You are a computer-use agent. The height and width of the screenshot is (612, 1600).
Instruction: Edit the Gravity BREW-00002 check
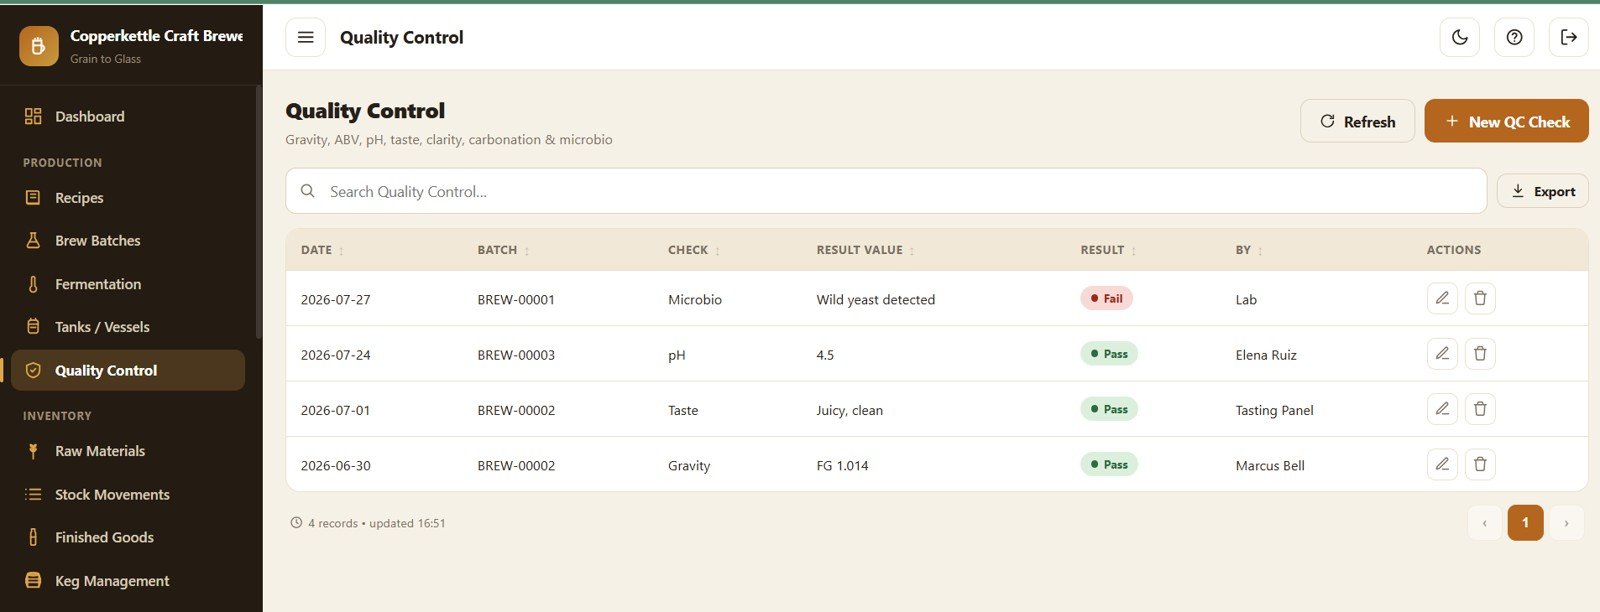[x=1442, y=464]
